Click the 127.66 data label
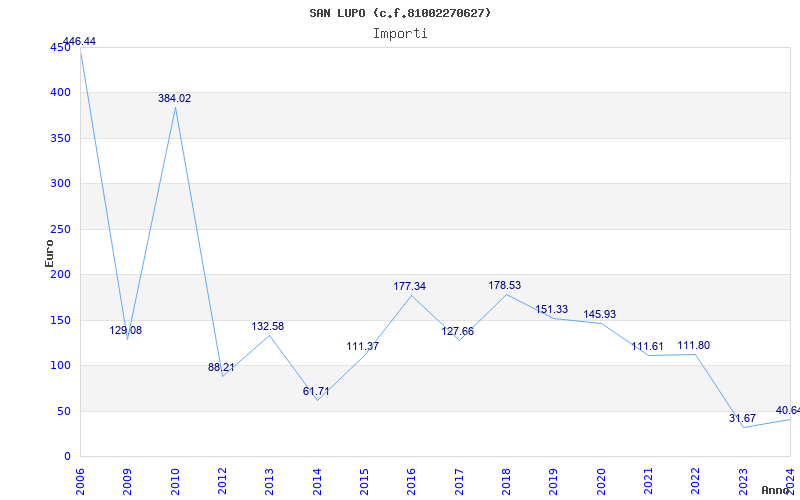Image resolution: width=800 pixels, height=500 pixels. click(x=458, y=332)
